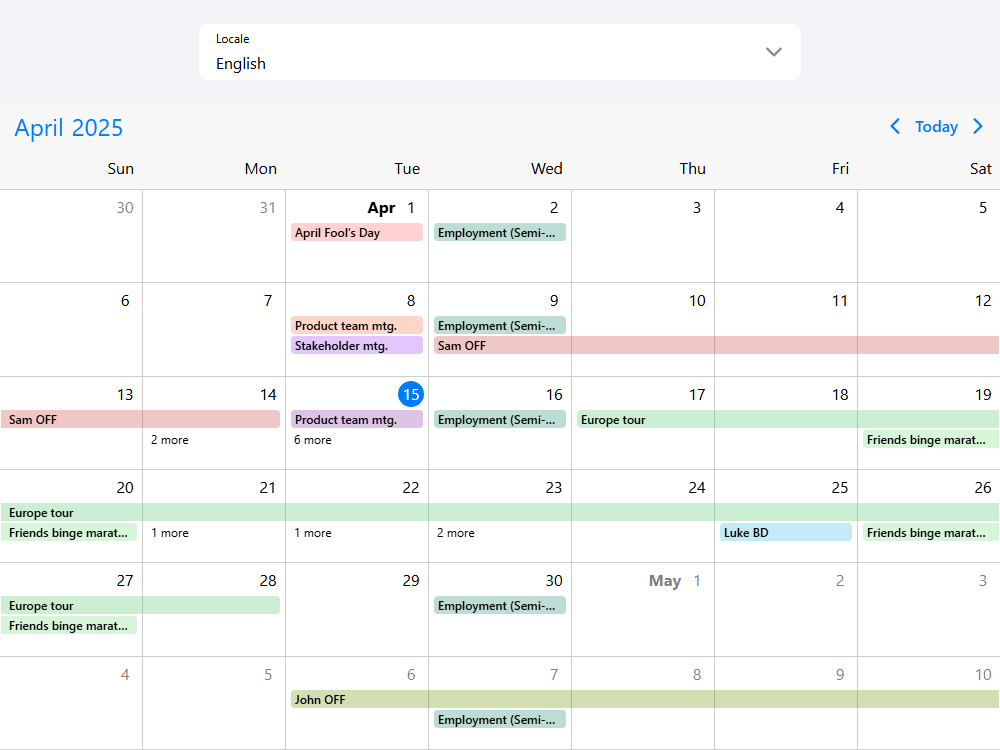The height and width of the screenshot is (750, 1000).
Task: Select date April 3
Action: [x=696, y=208]
